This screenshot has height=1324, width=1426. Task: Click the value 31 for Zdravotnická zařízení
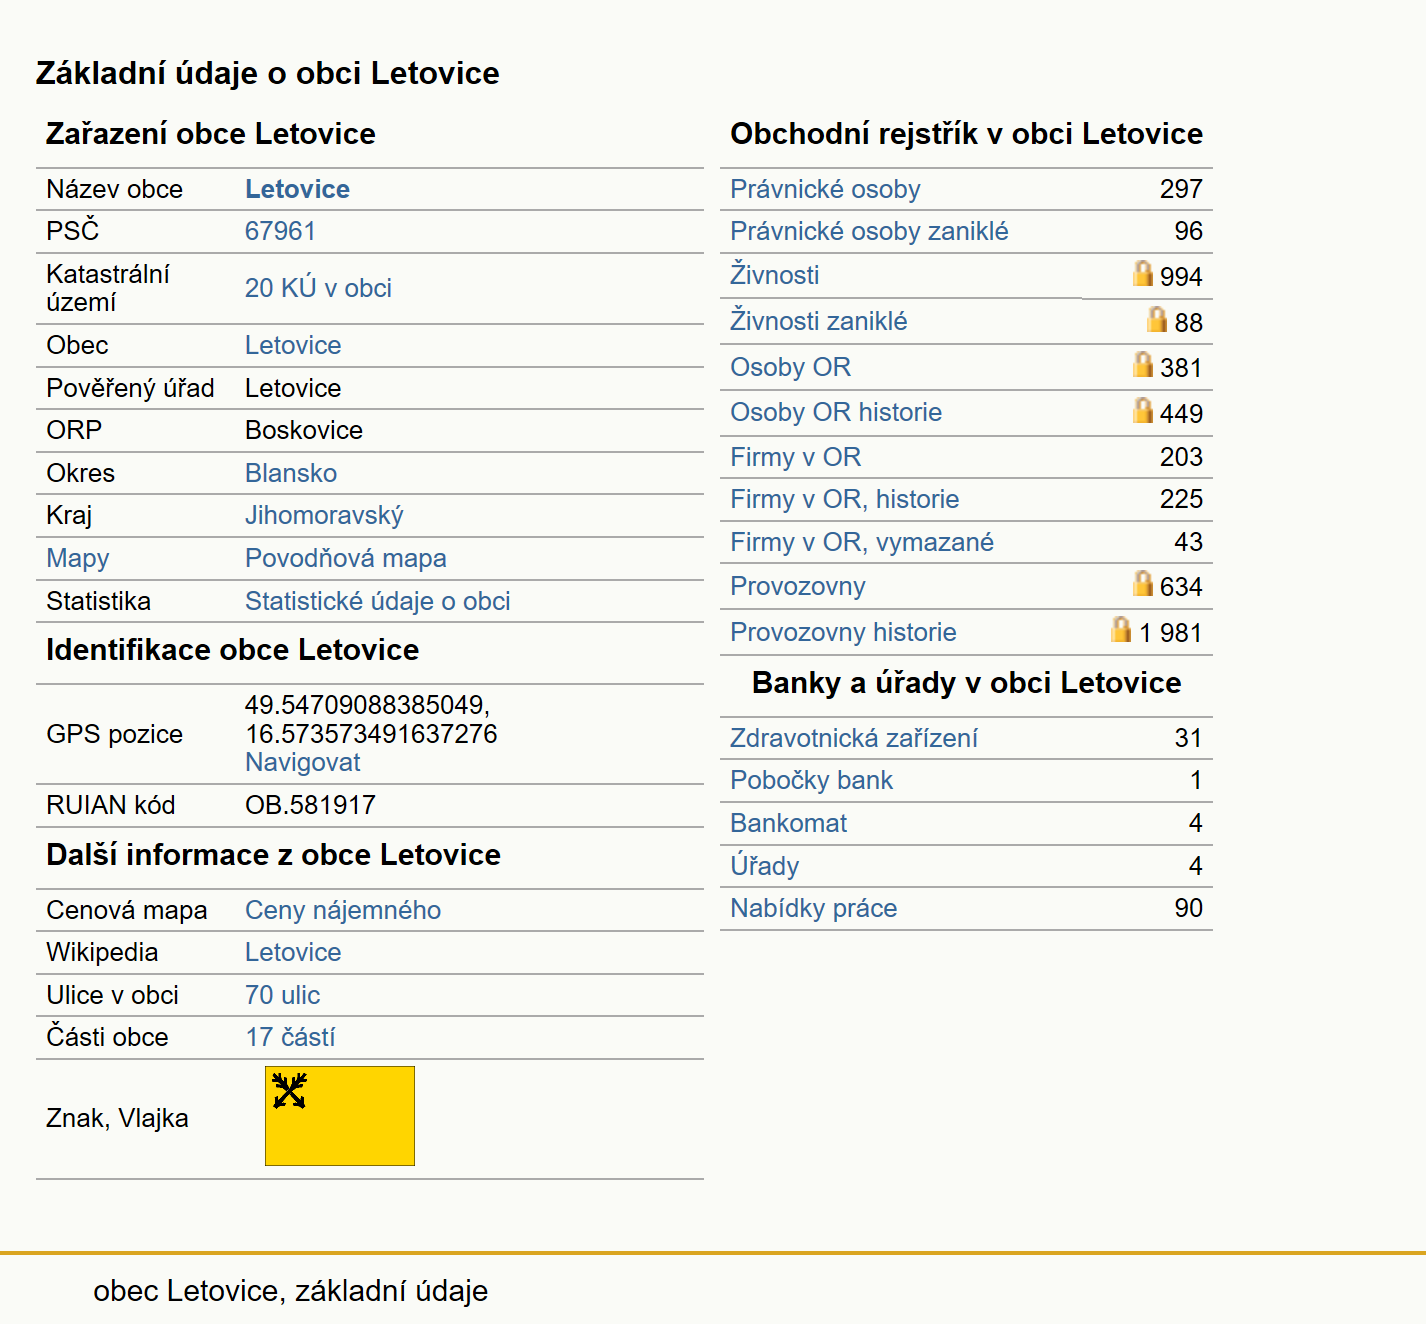click(1188, 738)
